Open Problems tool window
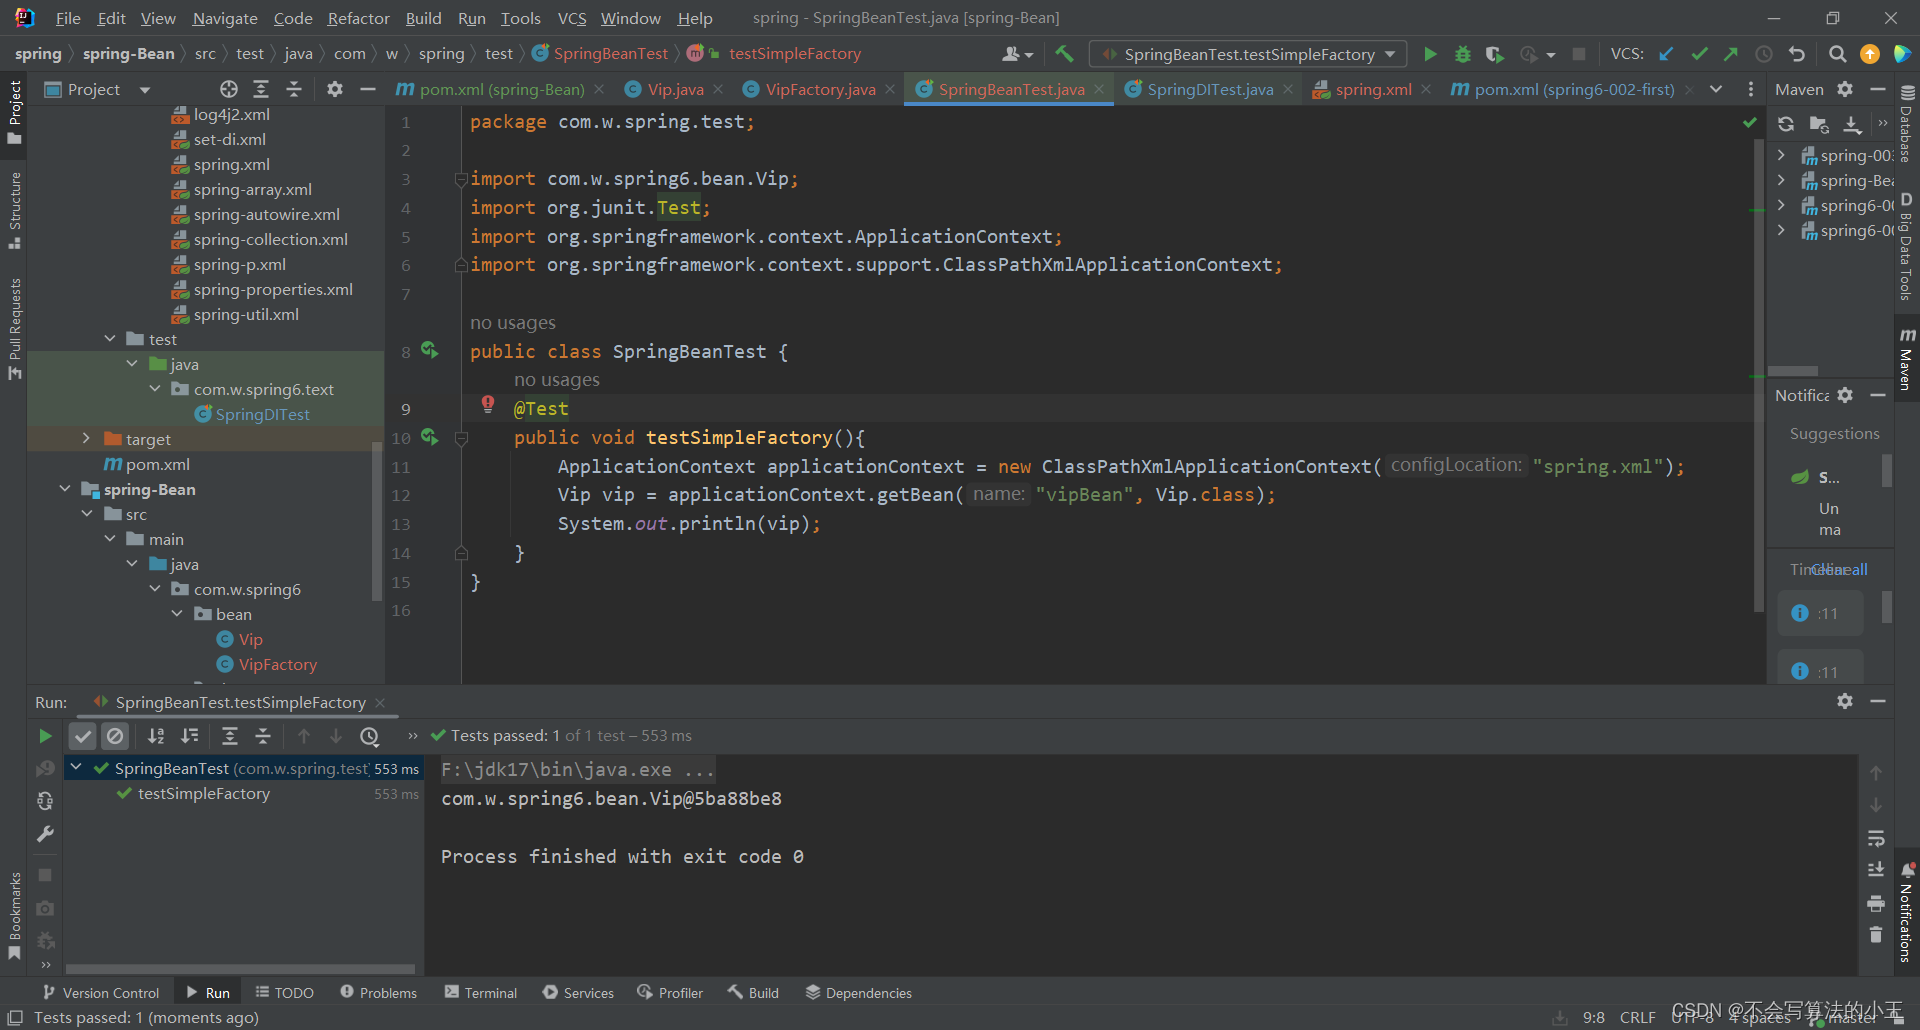 click(378, 993)
